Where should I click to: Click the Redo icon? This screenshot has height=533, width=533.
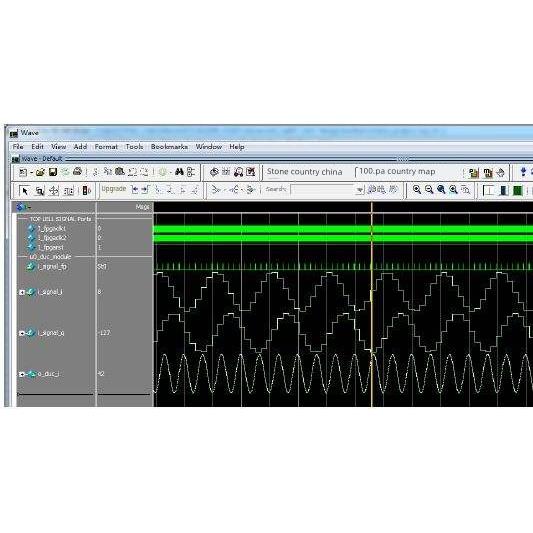(x=144, y=172)
